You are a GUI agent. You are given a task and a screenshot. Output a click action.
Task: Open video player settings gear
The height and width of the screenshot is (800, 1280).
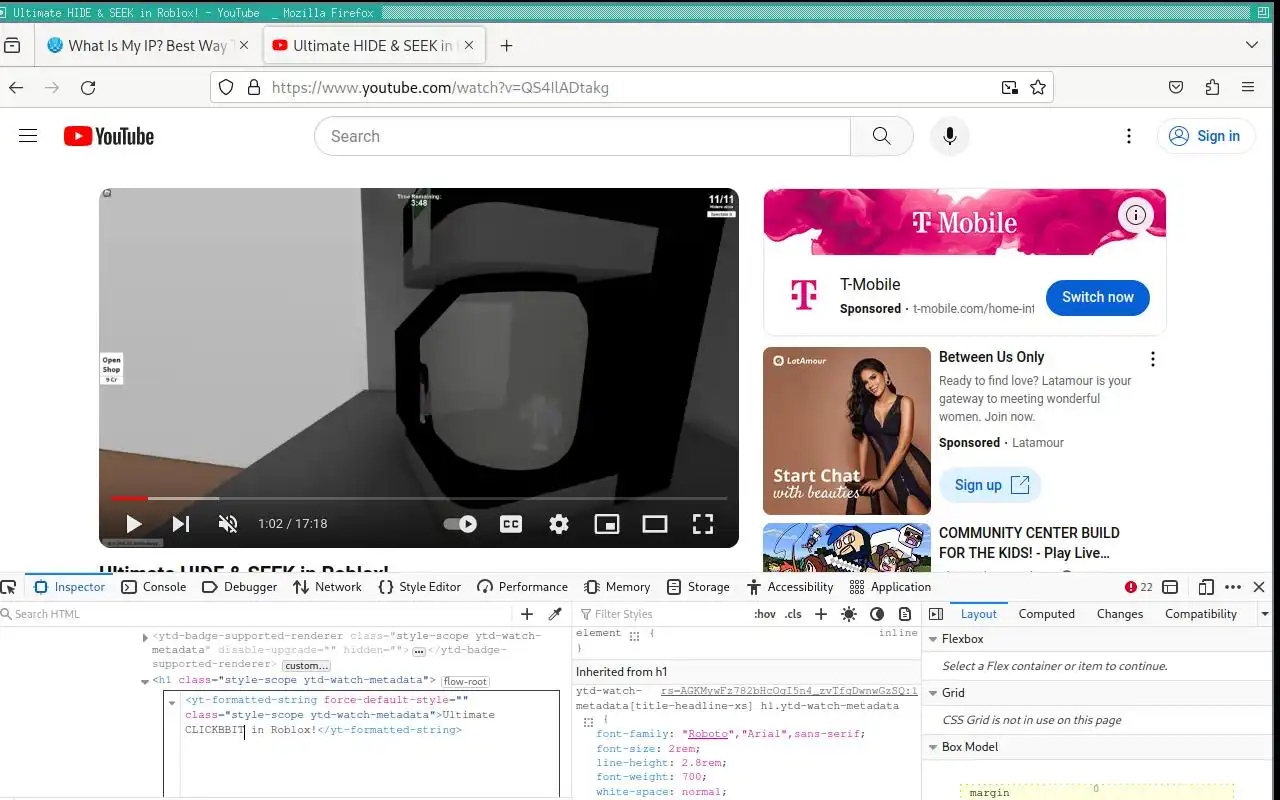tap(559, 524)
